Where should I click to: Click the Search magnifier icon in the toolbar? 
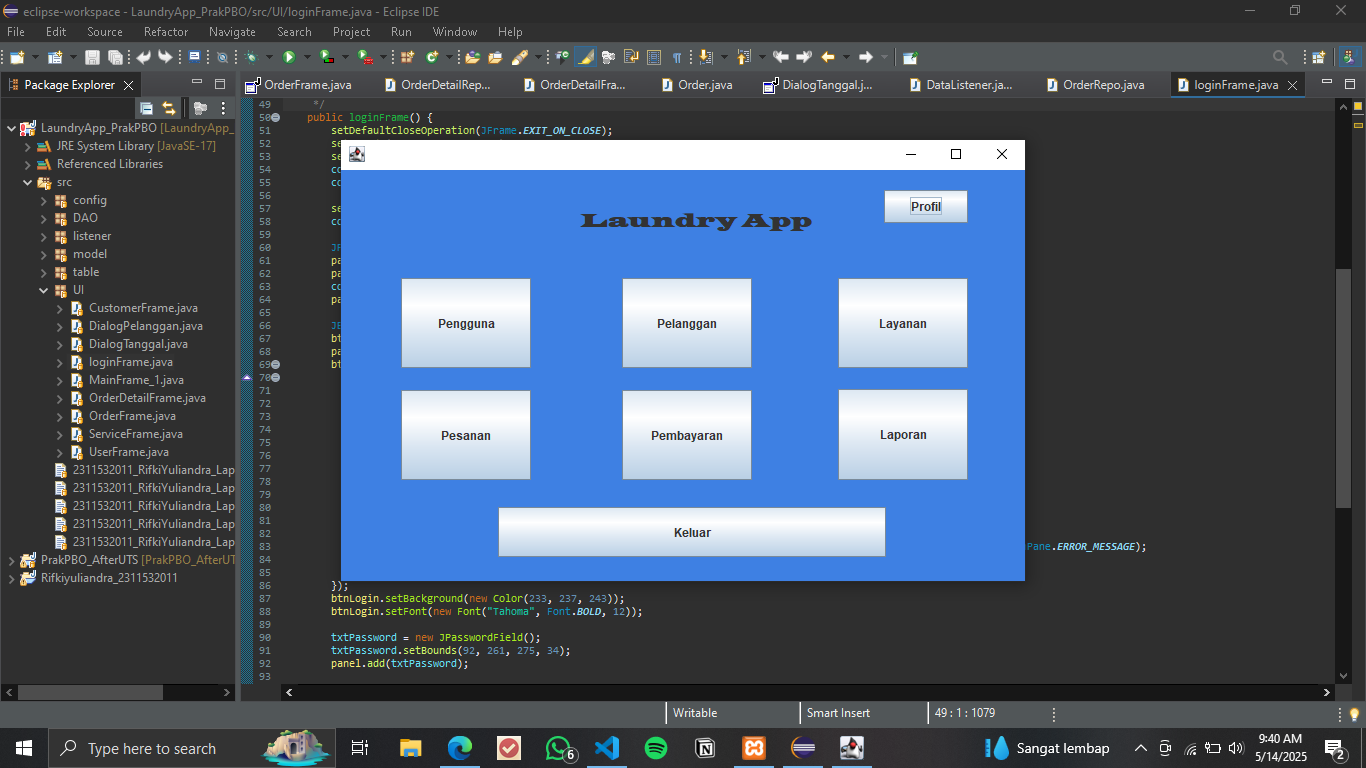[x=1280, y=58]
